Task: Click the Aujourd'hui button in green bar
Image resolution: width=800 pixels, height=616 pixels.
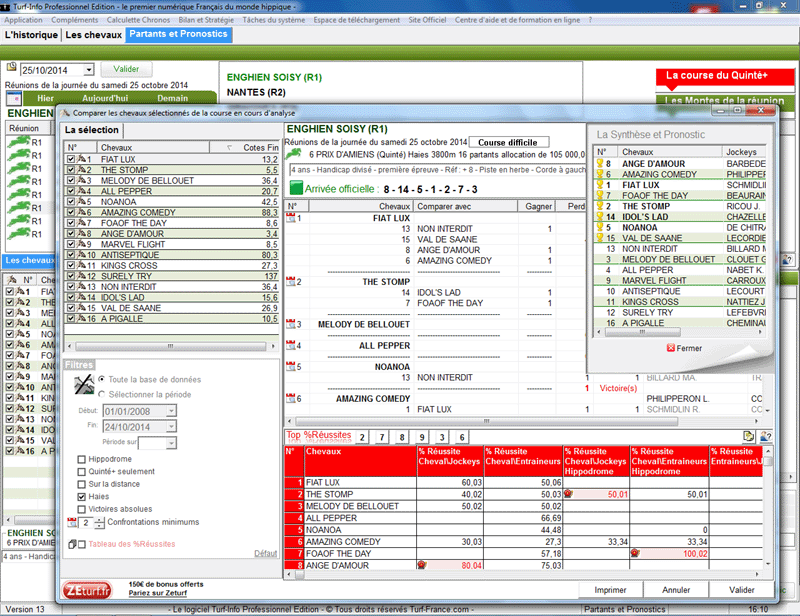Action: pos(105,98)
